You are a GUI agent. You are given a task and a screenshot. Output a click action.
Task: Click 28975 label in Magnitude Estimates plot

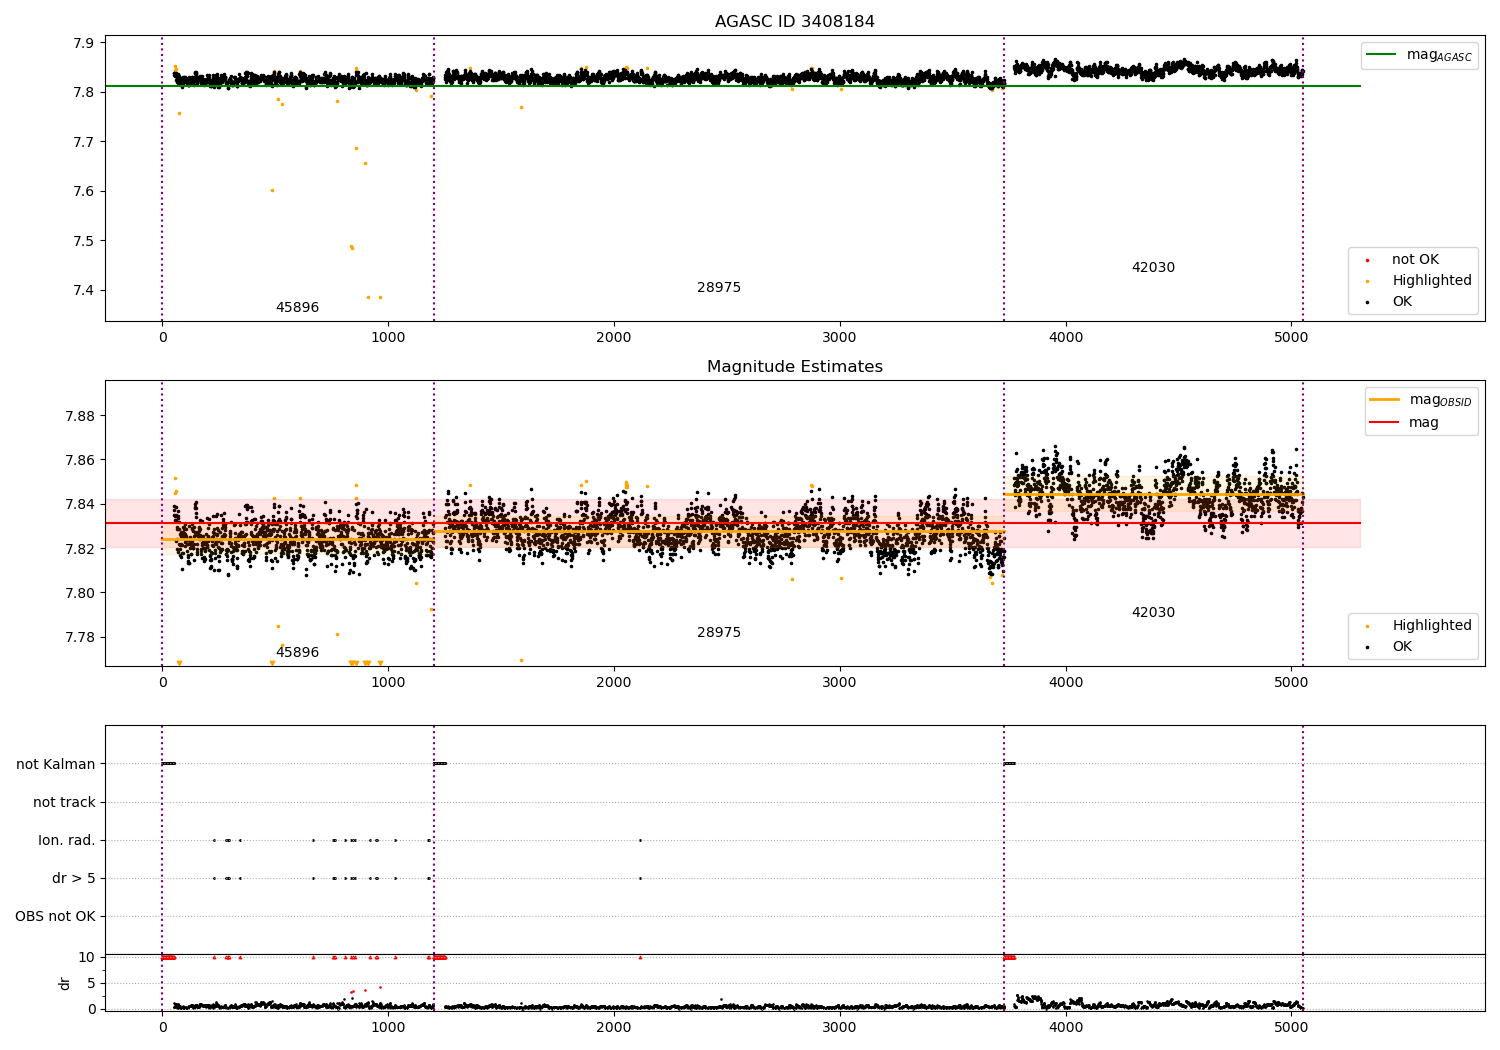click(719, 632)
